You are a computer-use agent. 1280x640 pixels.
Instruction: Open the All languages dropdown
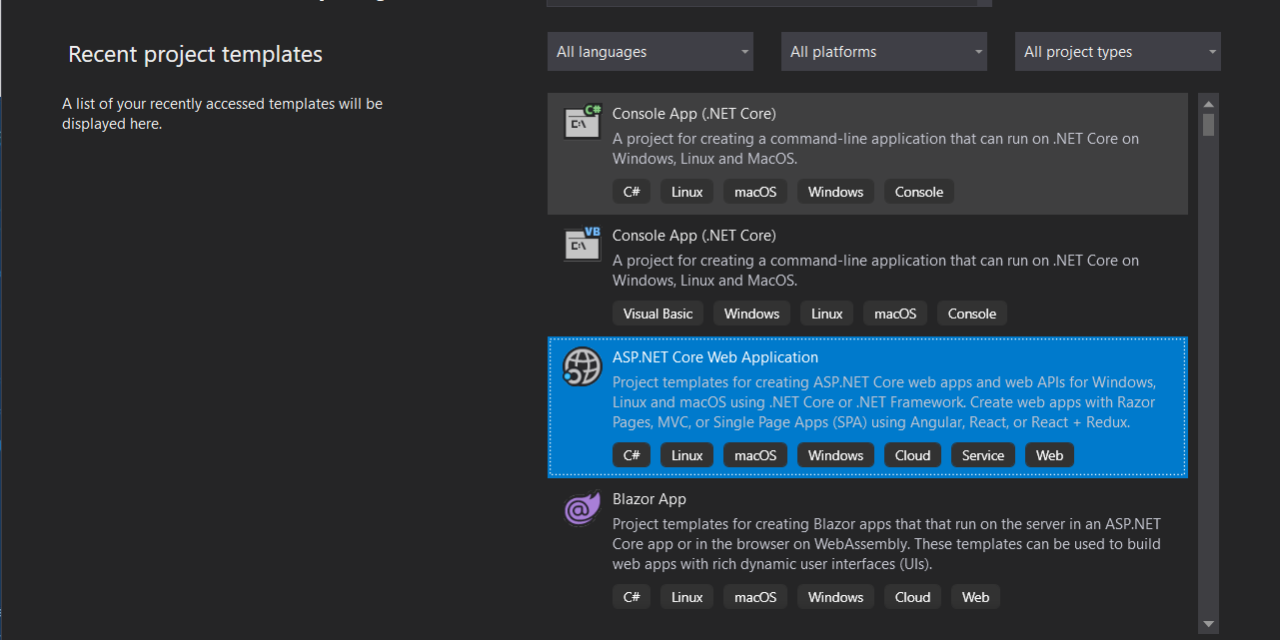pyautogui.click(x=650, y=52)
